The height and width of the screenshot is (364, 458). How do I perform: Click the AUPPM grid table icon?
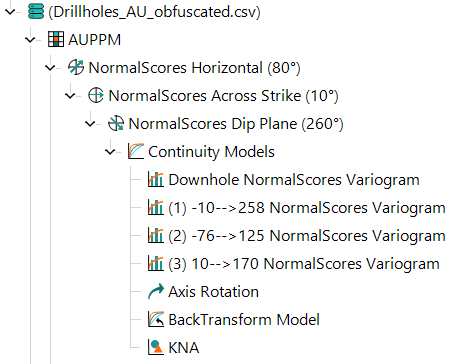tap(56, 39)
